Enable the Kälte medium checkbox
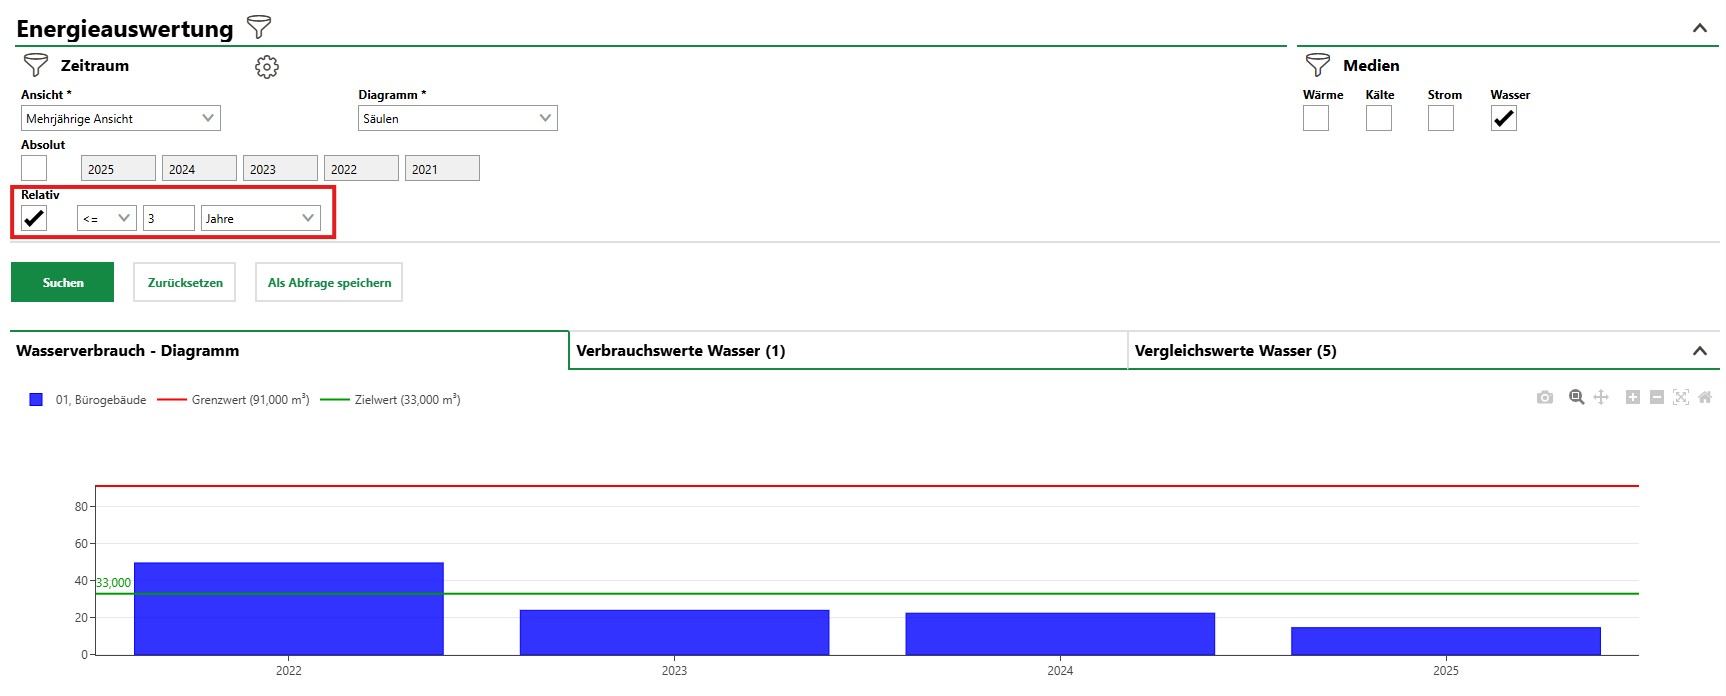 (x=1379, y=118)
